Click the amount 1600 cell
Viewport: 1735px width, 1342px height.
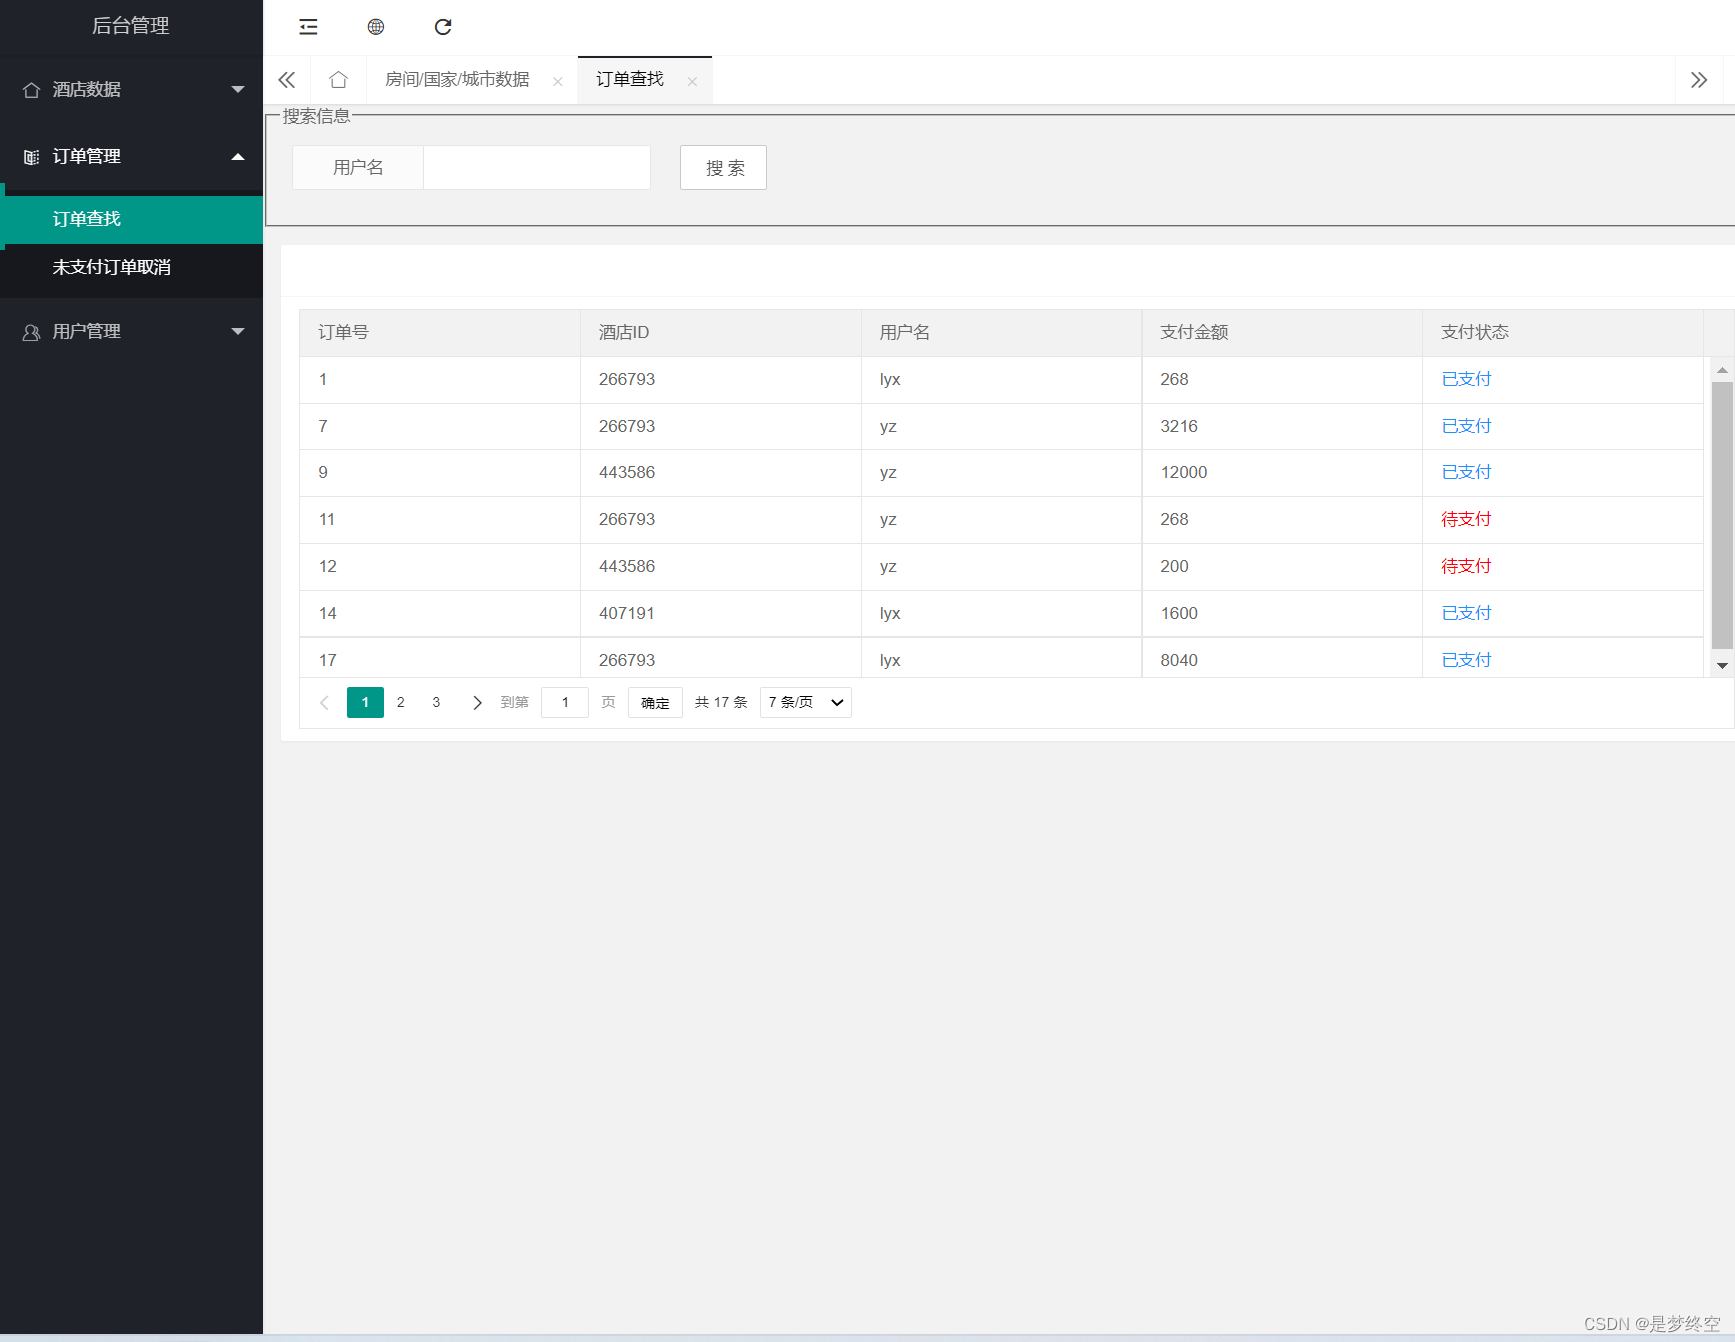(x=1283, y=613)
